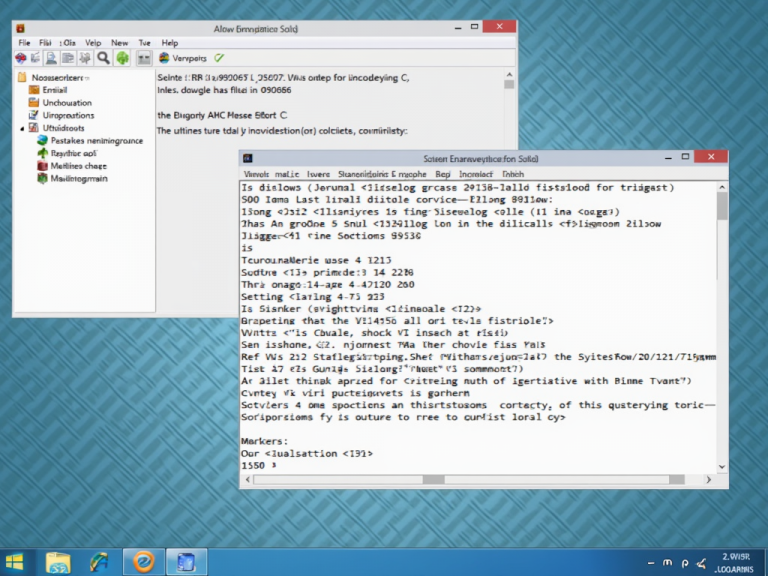Select the Uiropreations tree item
The width and height of the screenshot is (768, 576).
[69, 116]
